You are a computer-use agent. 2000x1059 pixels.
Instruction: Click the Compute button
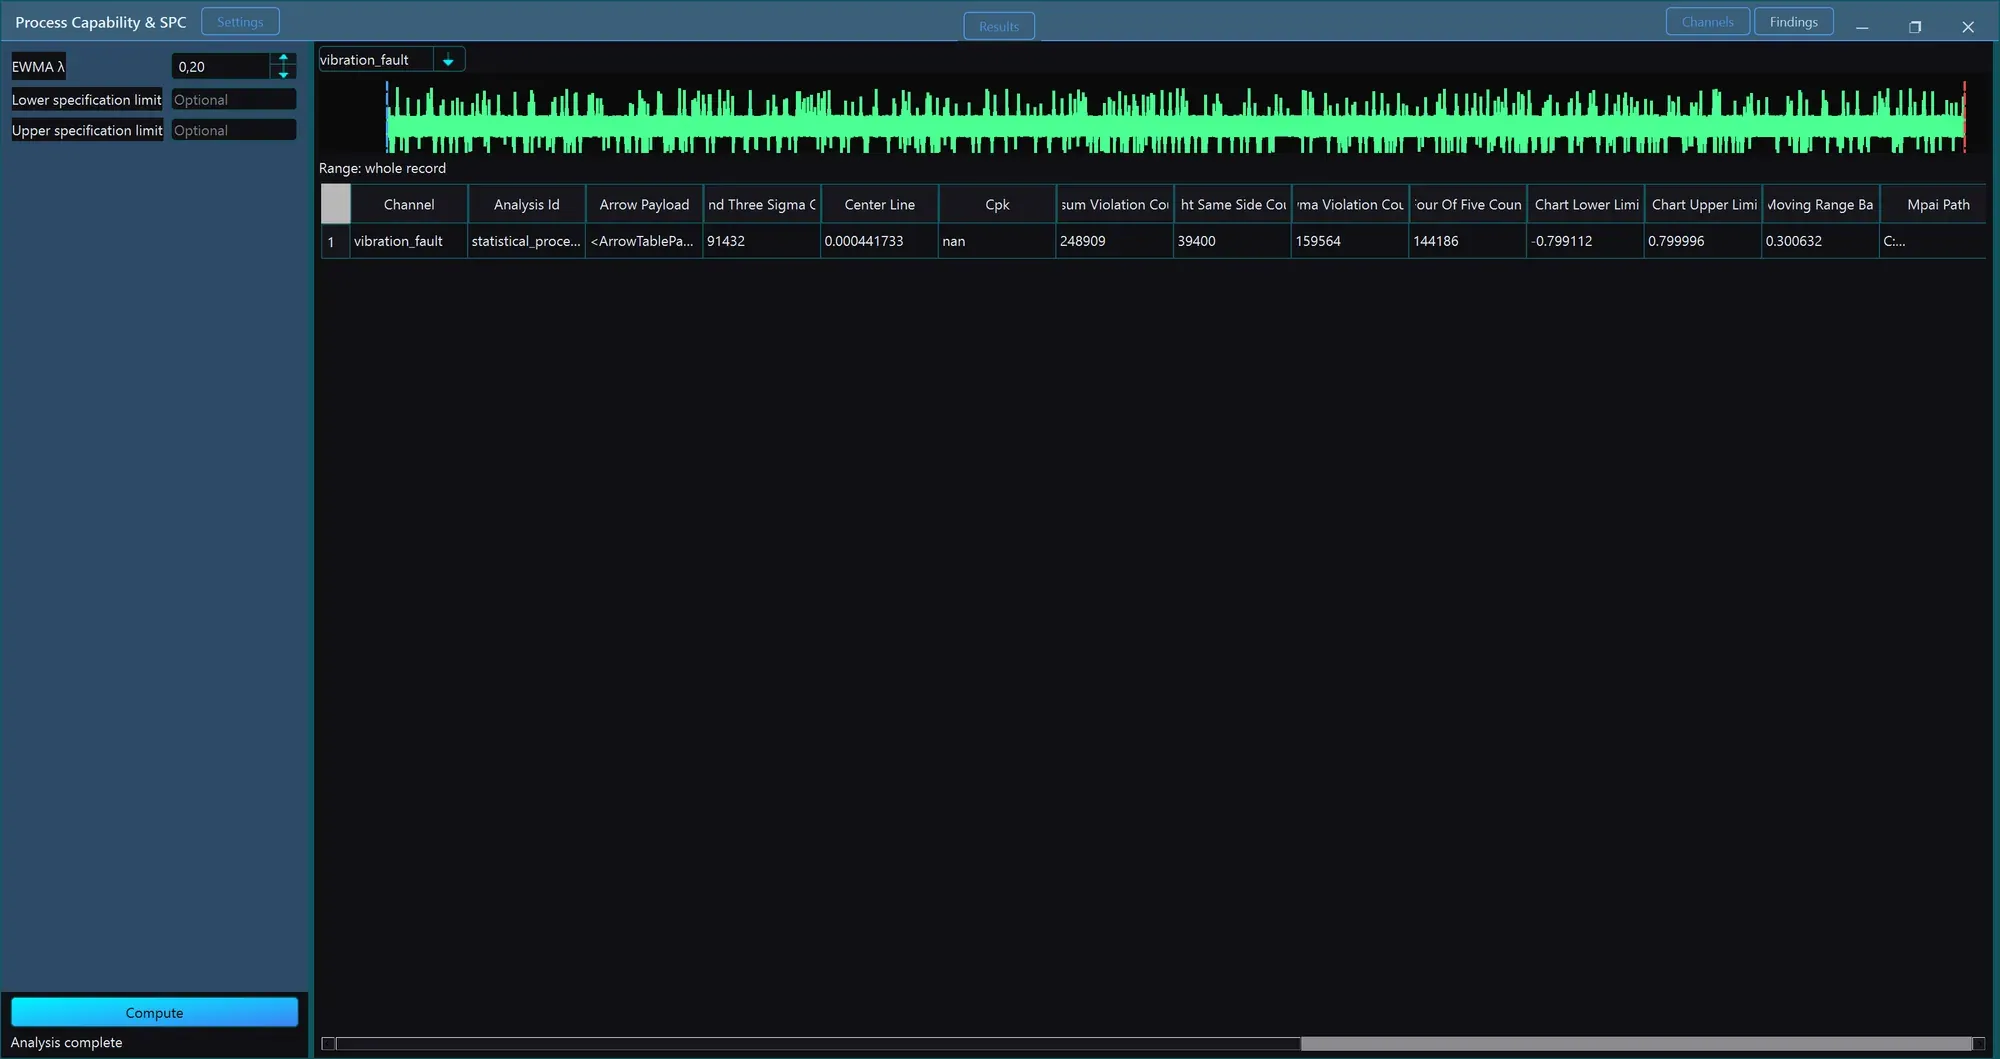[154, 1012]
